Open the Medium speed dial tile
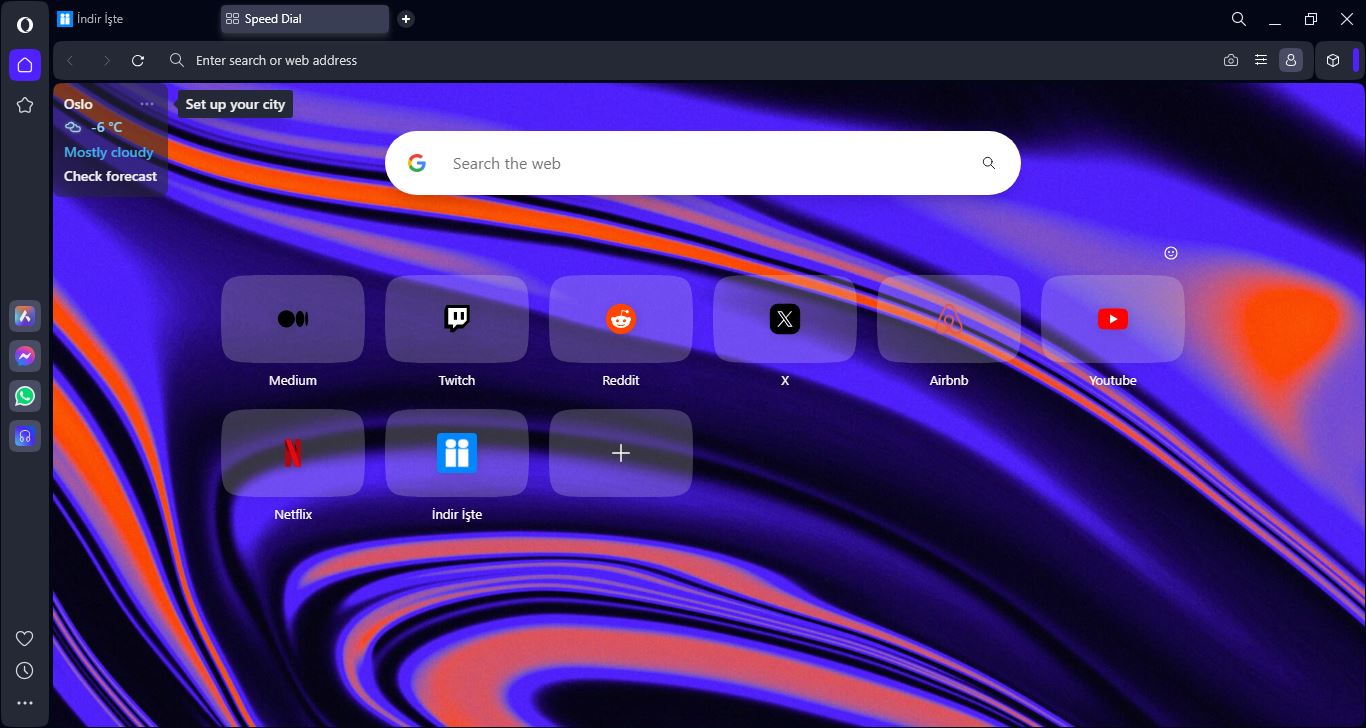This screenshot has width=1366, height=728. 293,319
